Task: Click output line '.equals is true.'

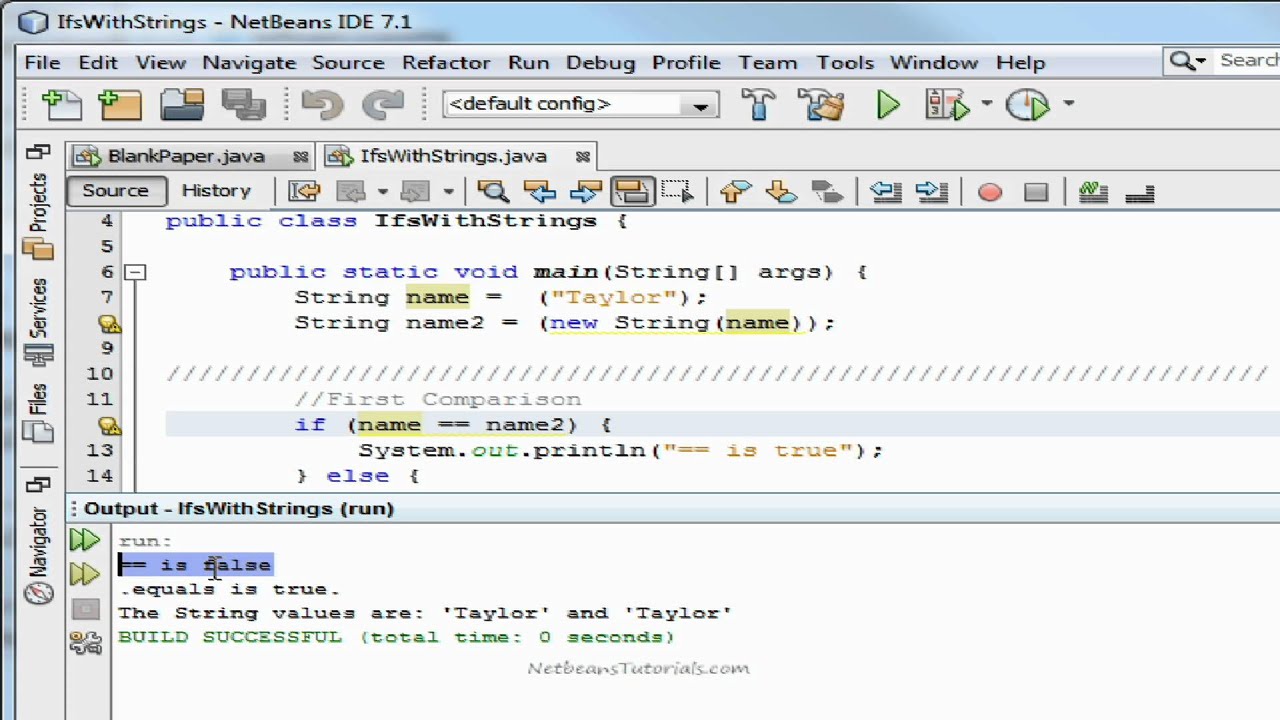Action: coord(229,589)
